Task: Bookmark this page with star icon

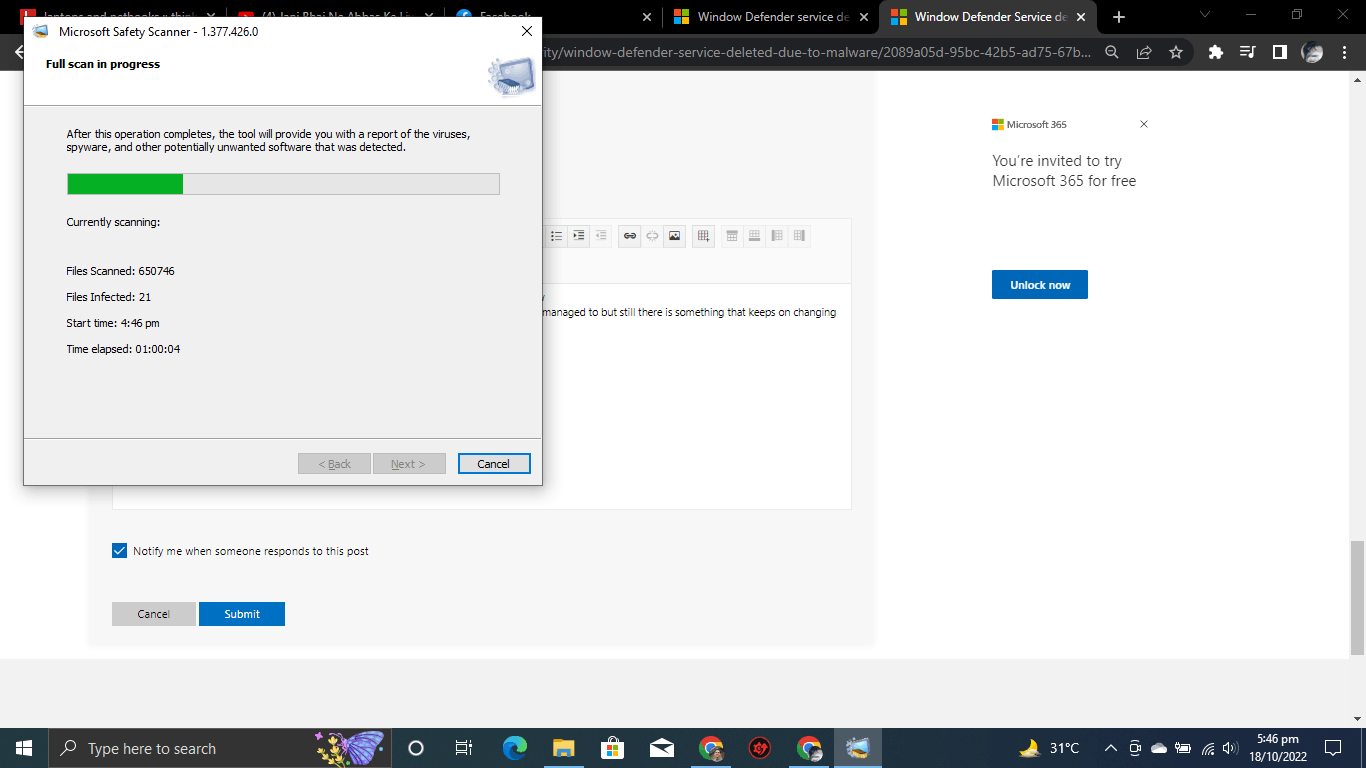Action: click(x=1176, y=52)
